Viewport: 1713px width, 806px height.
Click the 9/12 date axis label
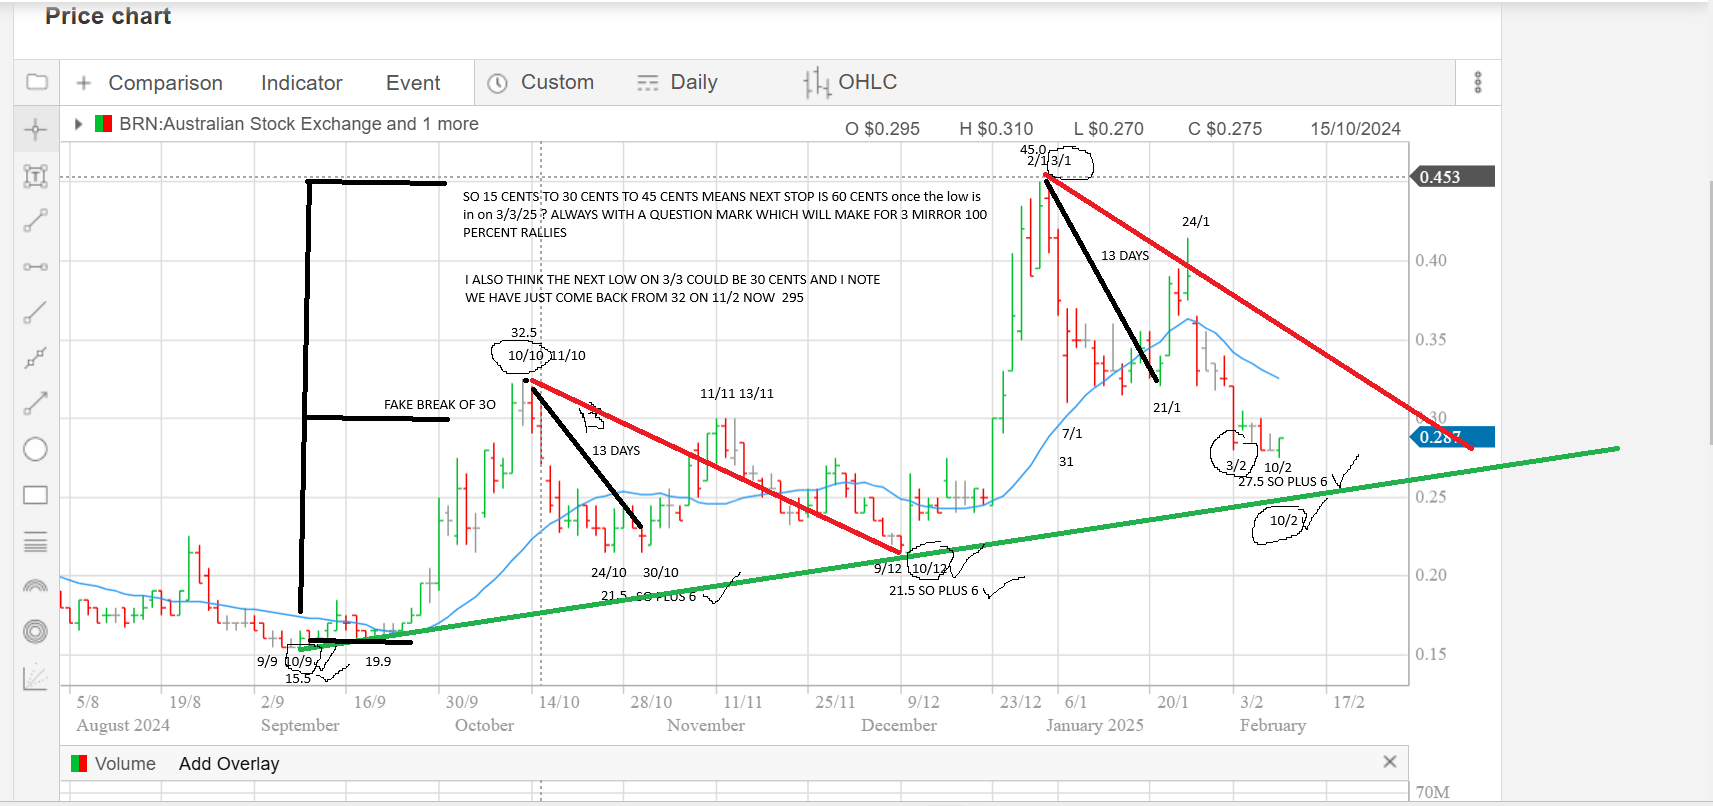(x=923, y=702)
